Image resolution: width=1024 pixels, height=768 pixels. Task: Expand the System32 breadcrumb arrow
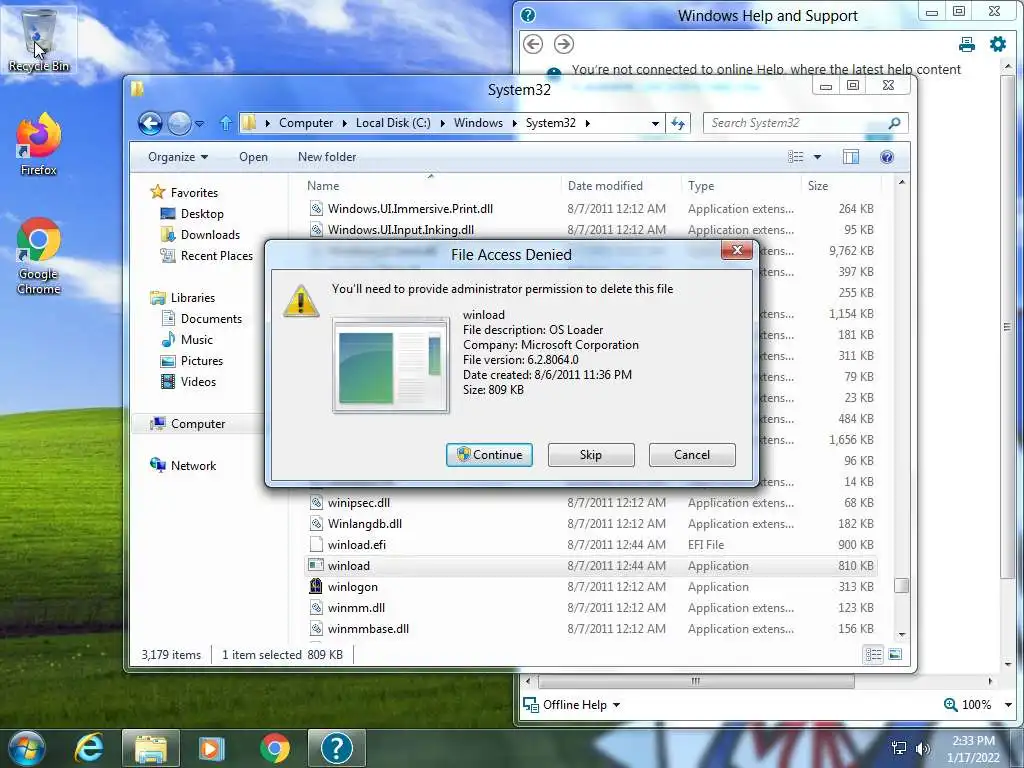[x=588, y=123]
